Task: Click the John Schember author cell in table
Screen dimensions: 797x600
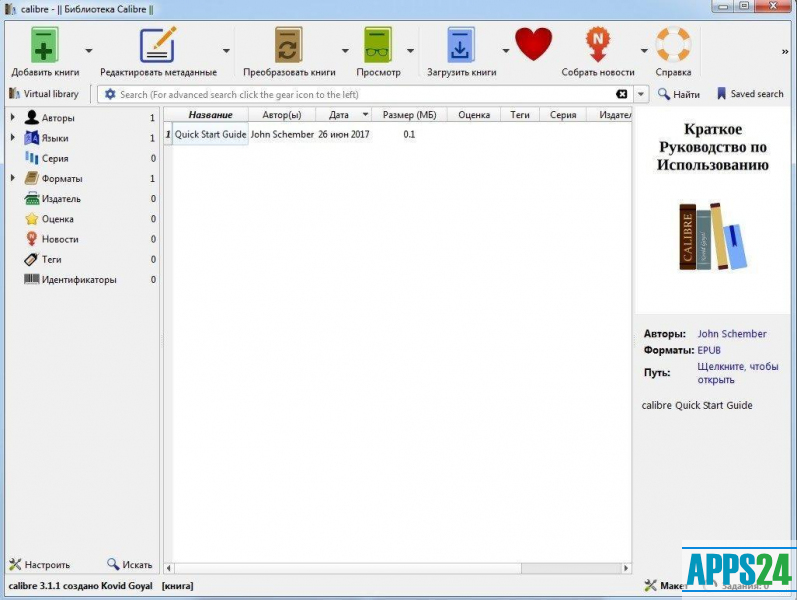Action: pos(282,134)
